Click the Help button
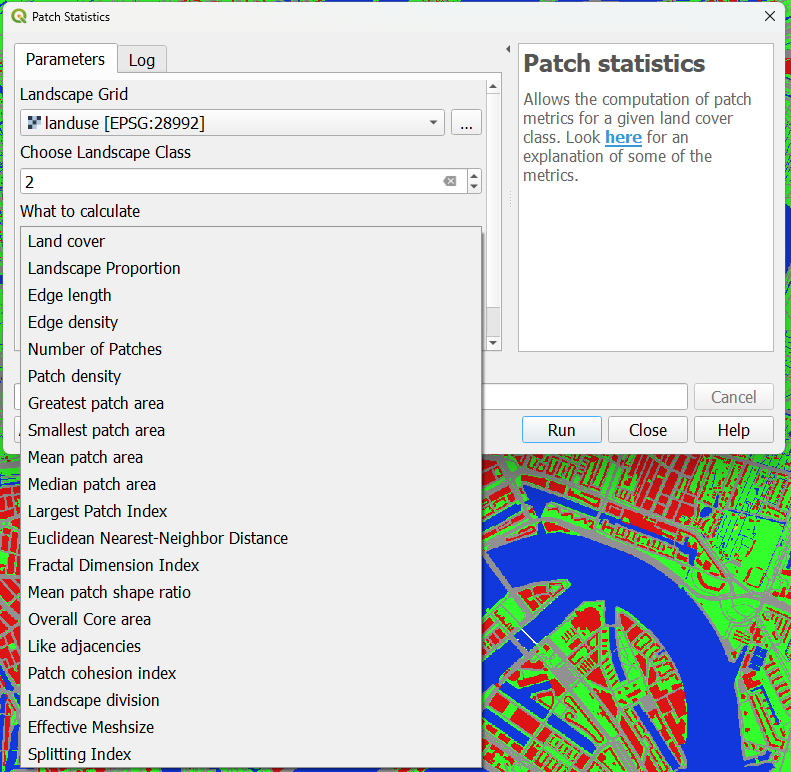 (734, 430)
